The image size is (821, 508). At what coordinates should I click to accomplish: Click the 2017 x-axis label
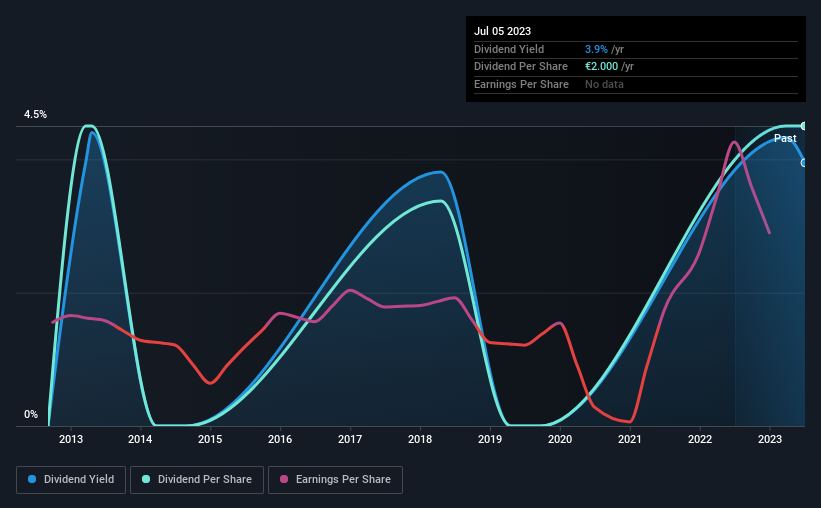(x=350, y=439)
